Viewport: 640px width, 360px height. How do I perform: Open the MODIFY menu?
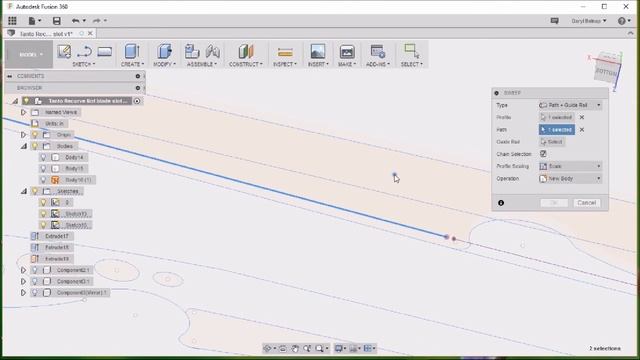[164, 64]
